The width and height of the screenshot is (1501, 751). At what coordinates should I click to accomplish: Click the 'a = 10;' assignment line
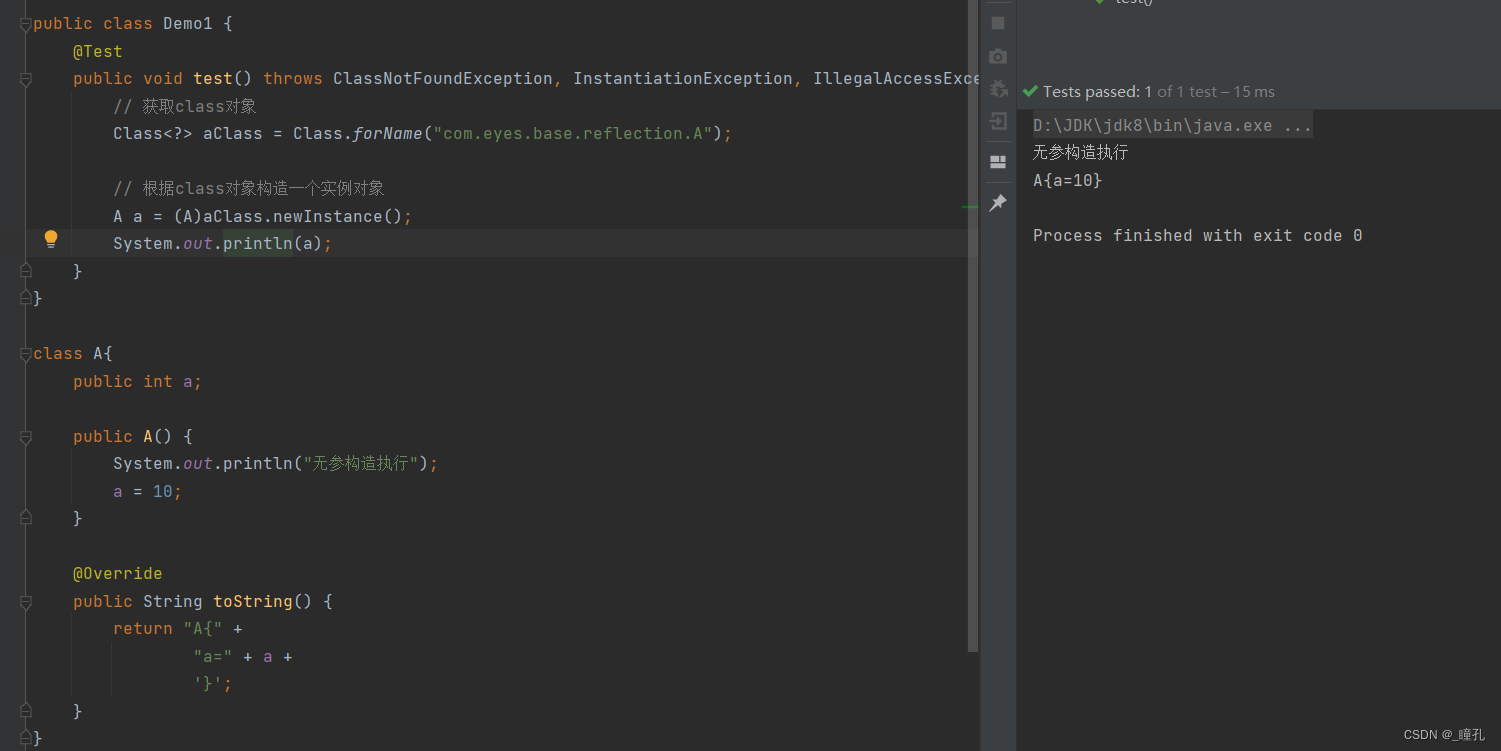pyautogui.click(x=147, y=492)
